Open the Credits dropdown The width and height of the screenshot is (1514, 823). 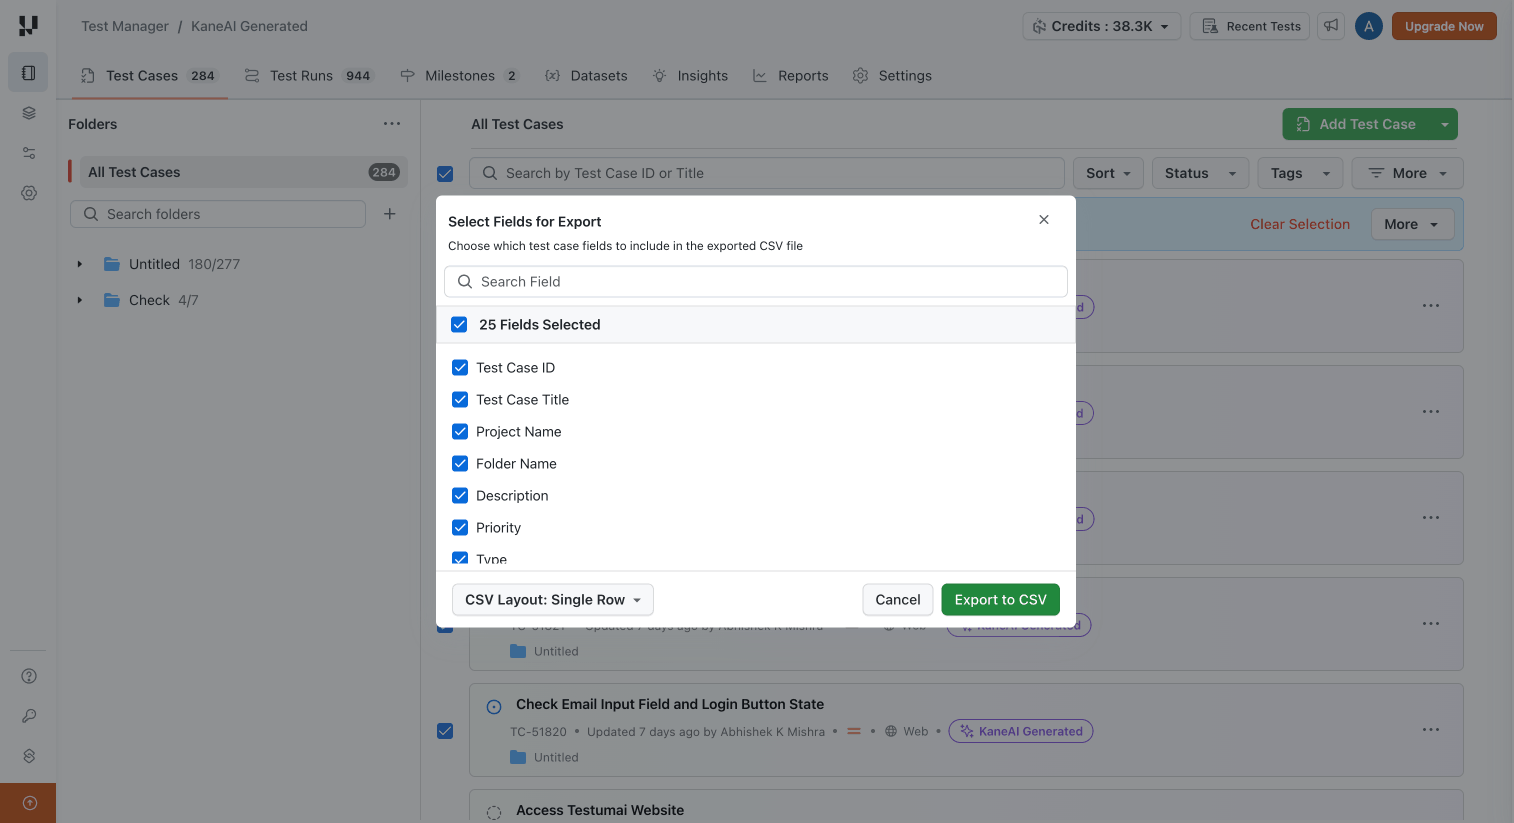pos(1101,26)
